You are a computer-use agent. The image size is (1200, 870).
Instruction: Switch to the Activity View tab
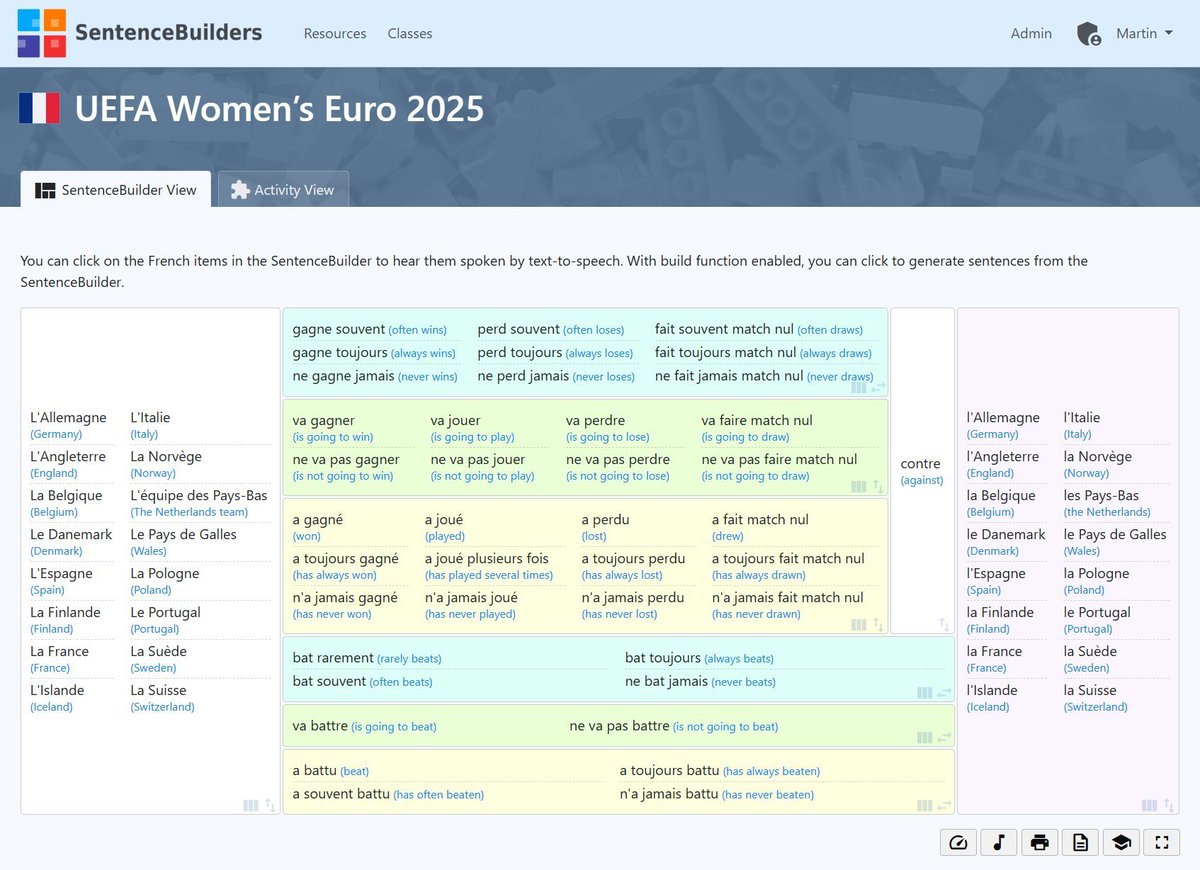pos(283,189)
